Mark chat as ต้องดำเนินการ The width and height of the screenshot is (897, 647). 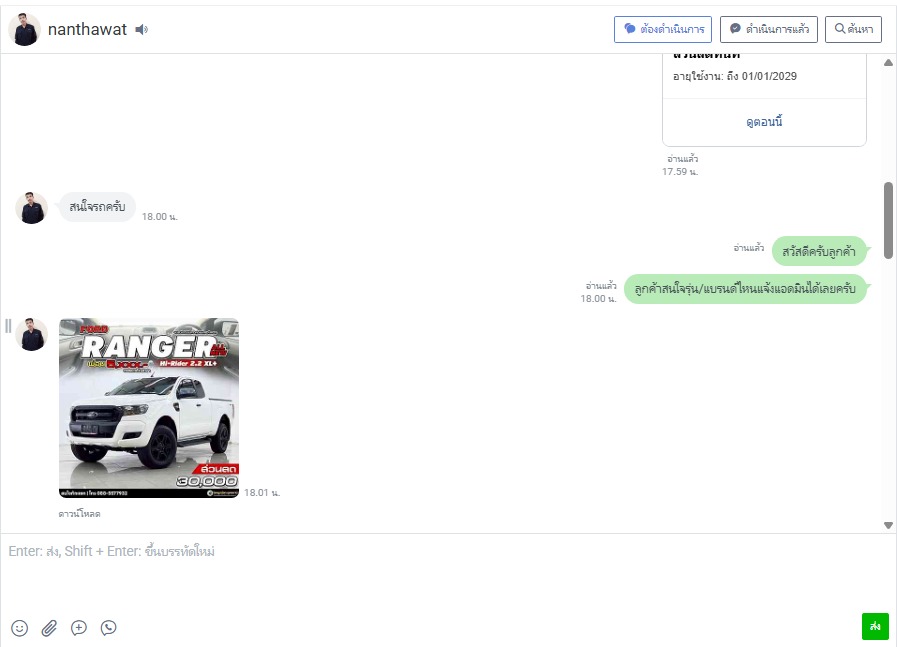pyautogui.click(x=662, y=29)
